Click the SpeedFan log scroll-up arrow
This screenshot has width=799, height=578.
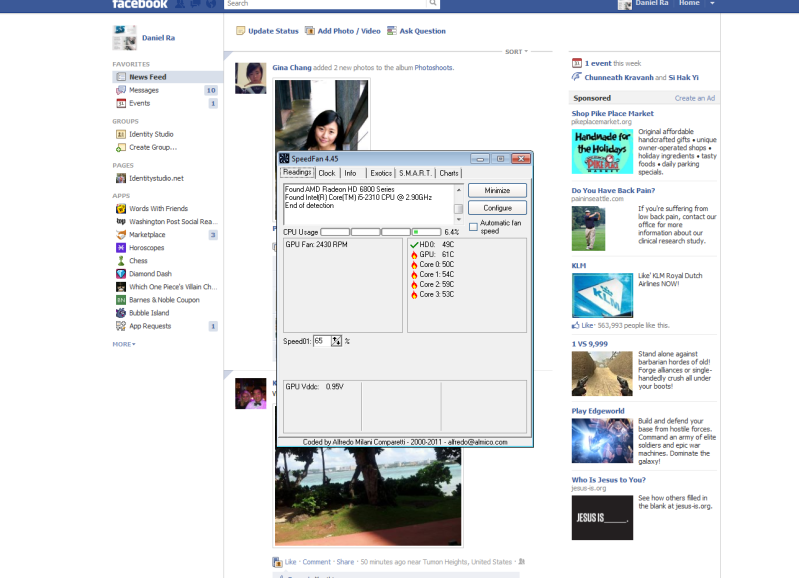click(459, 190)
